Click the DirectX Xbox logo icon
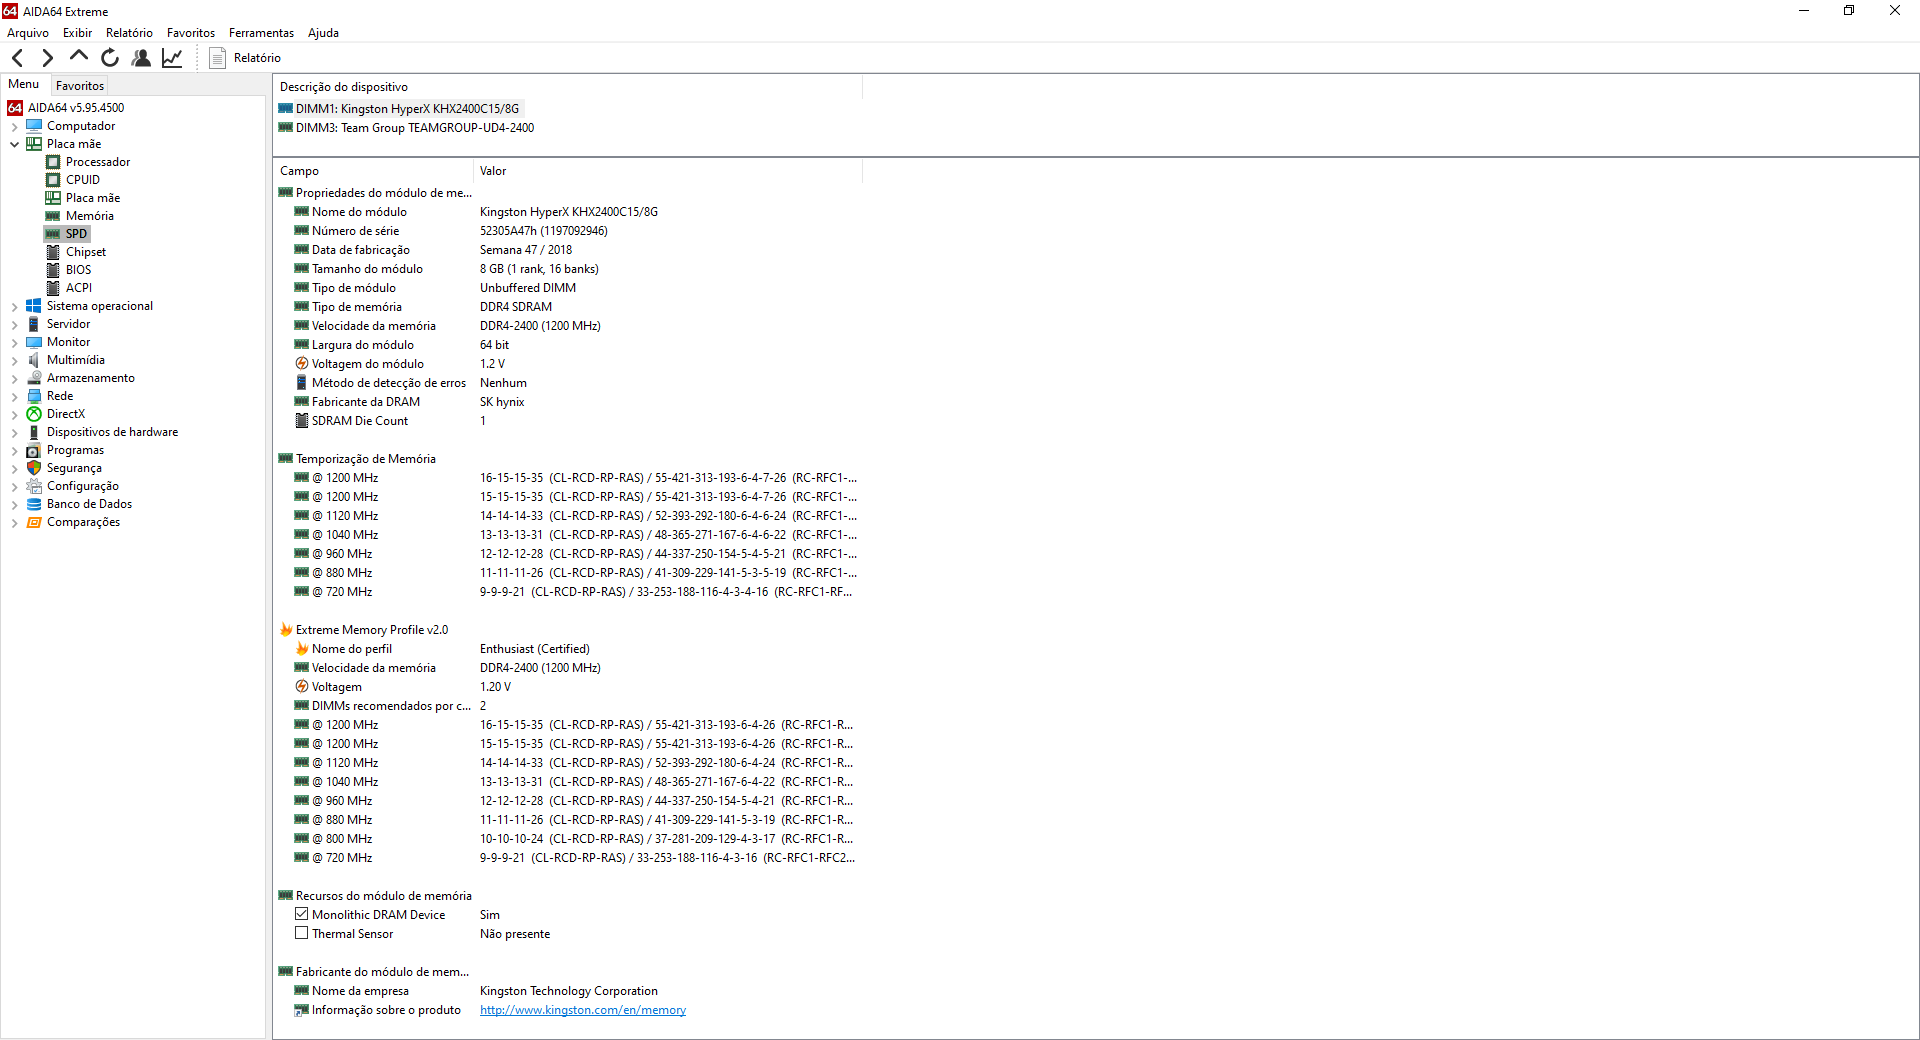 tap(34, 414)
